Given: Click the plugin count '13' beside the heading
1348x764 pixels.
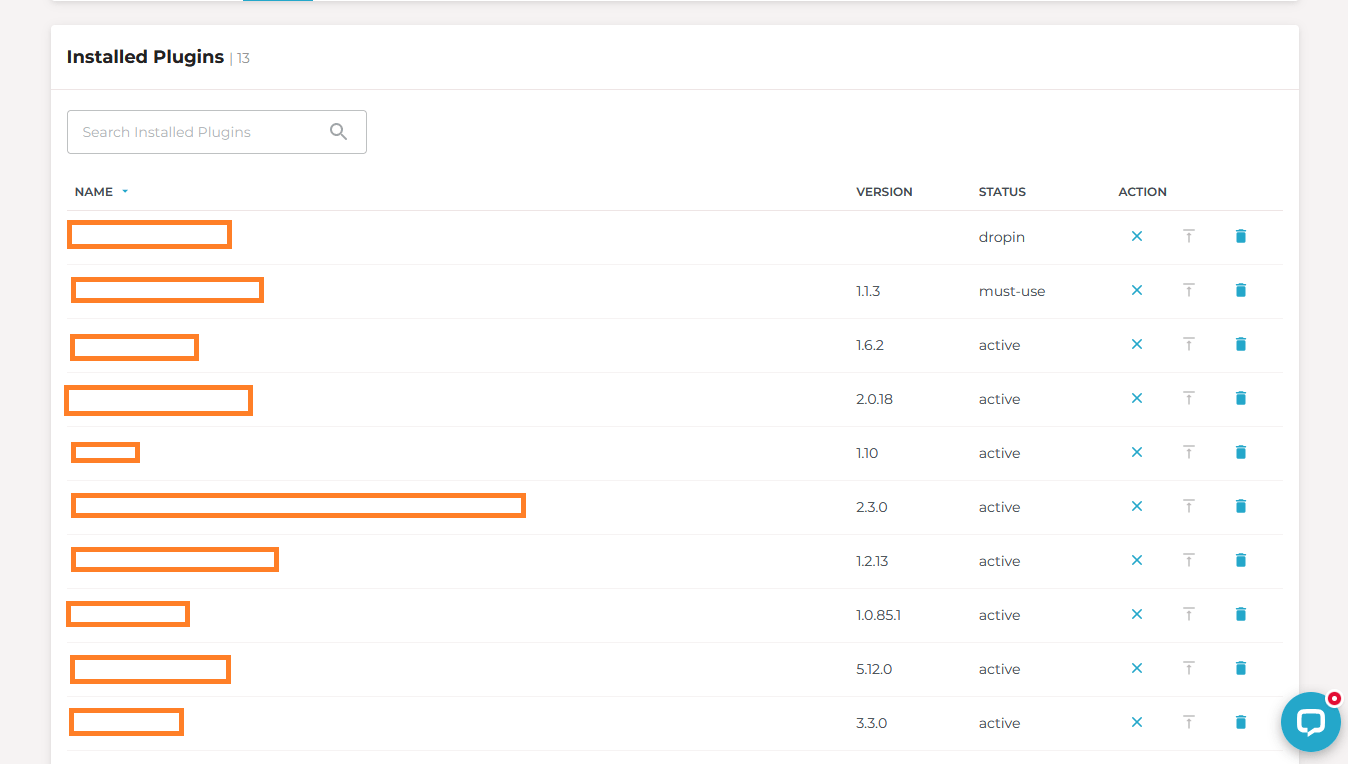Looking at the screenshot, I should (x=243, y=59).
